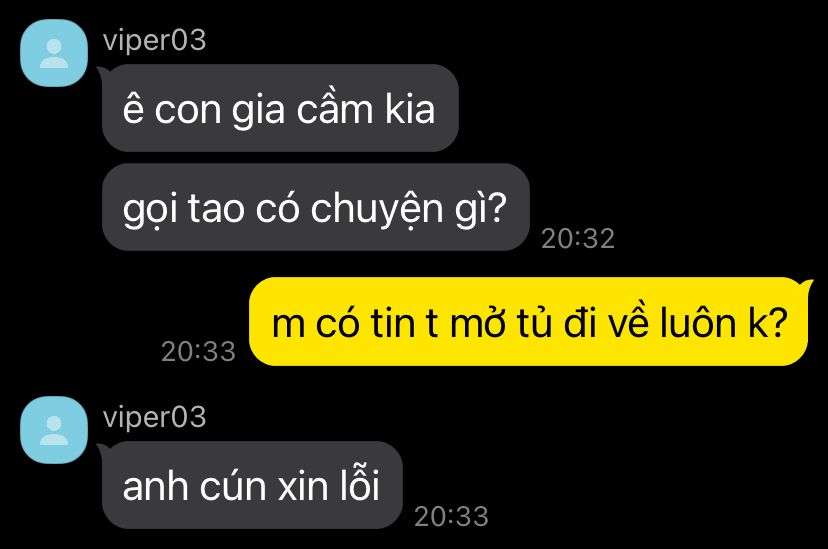
Task: Click the top viper03 username label
Action: (x=154, y=41)
